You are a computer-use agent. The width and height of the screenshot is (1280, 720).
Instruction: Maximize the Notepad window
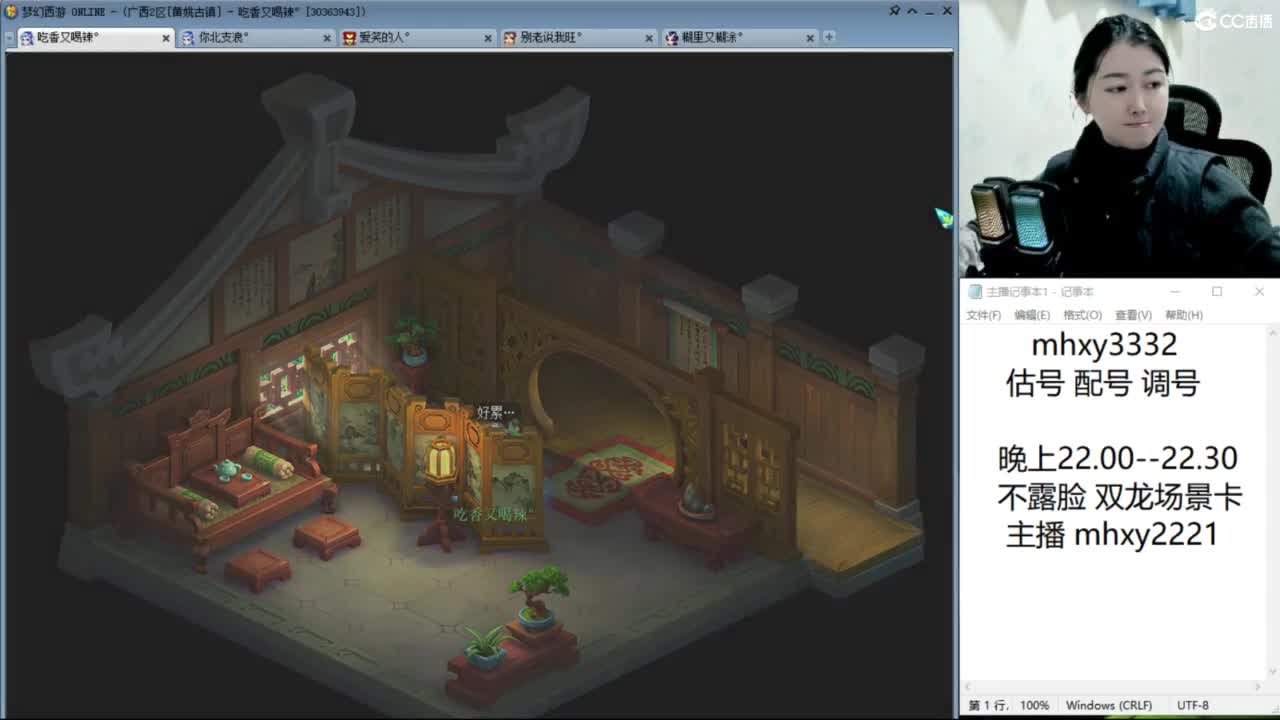[1217, 291]
